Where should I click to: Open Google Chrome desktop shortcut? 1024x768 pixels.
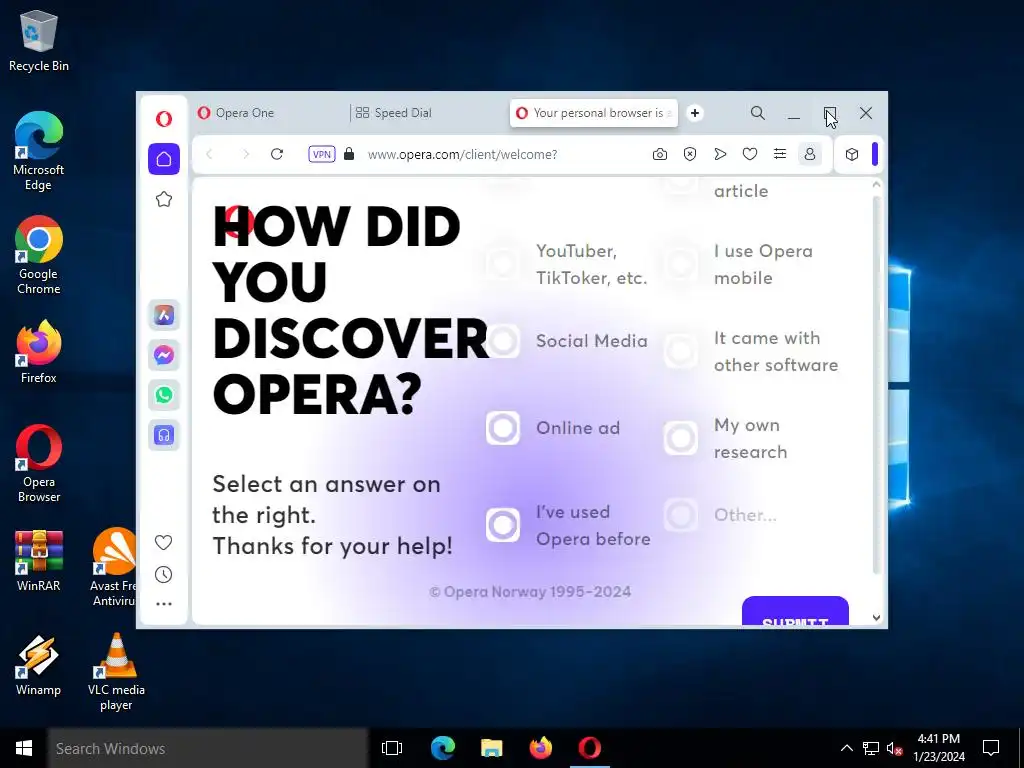pyautogui.click(x=39, y=255)
